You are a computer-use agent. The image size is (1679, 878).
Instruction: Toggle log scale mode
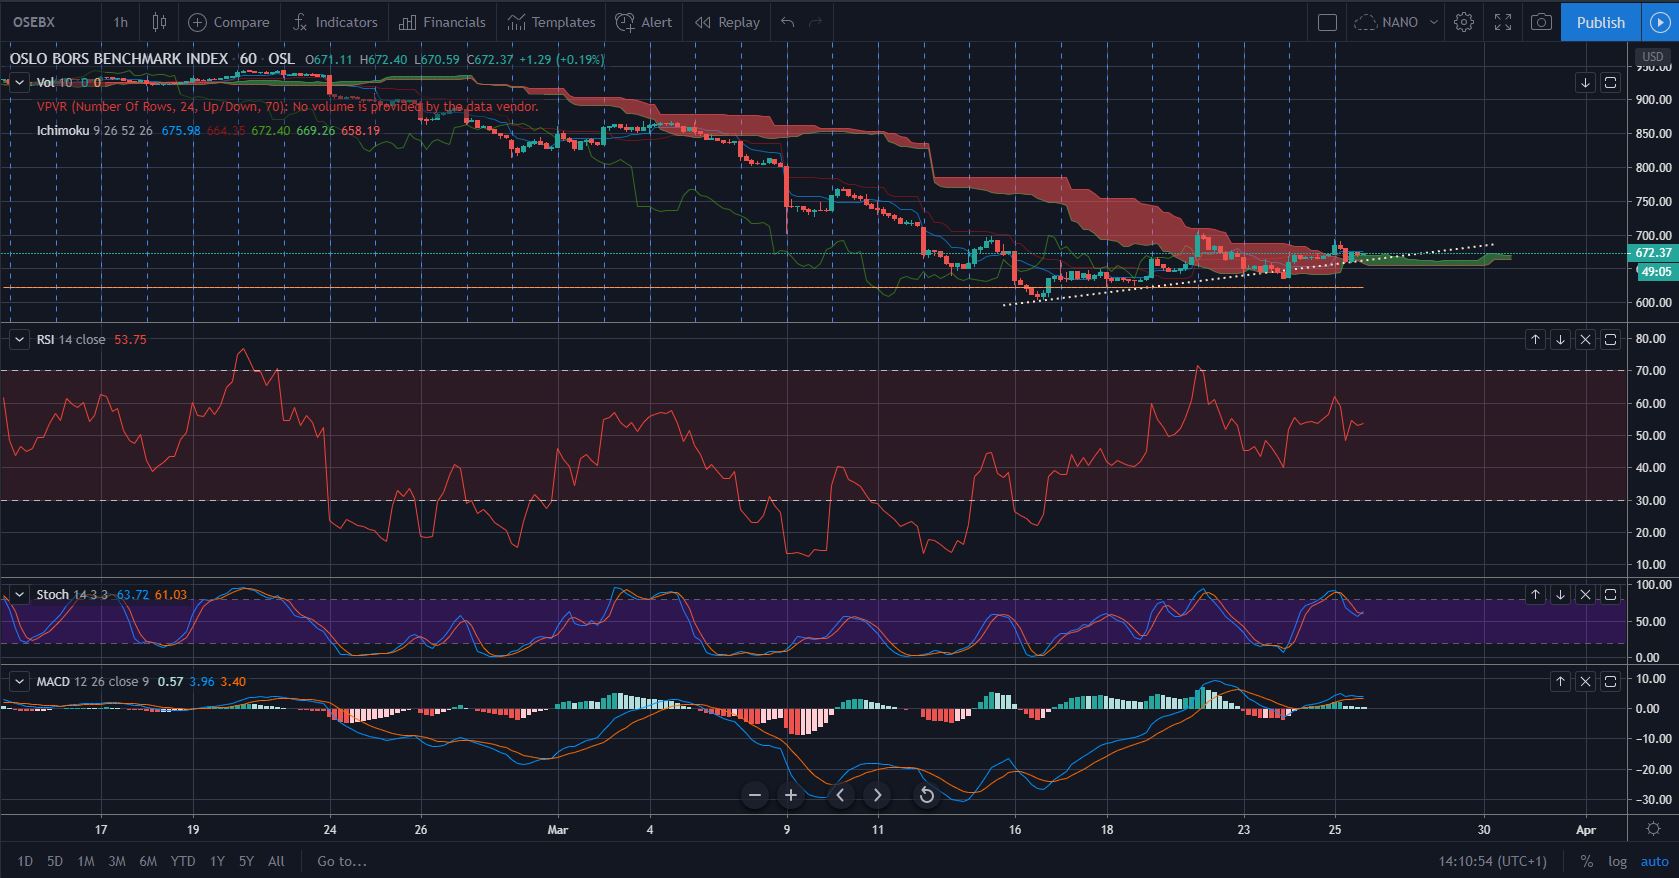point(1617,861)
